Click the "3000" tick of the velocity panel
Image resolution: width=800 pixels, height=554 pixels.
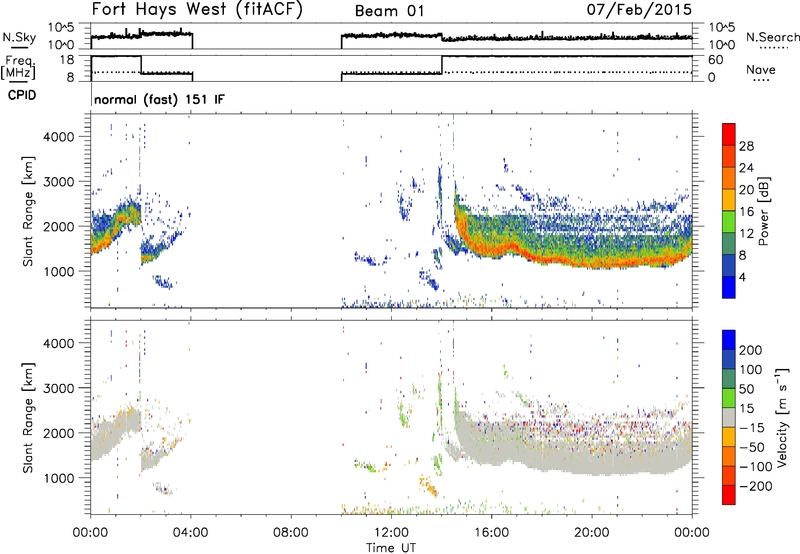(59, 388)
